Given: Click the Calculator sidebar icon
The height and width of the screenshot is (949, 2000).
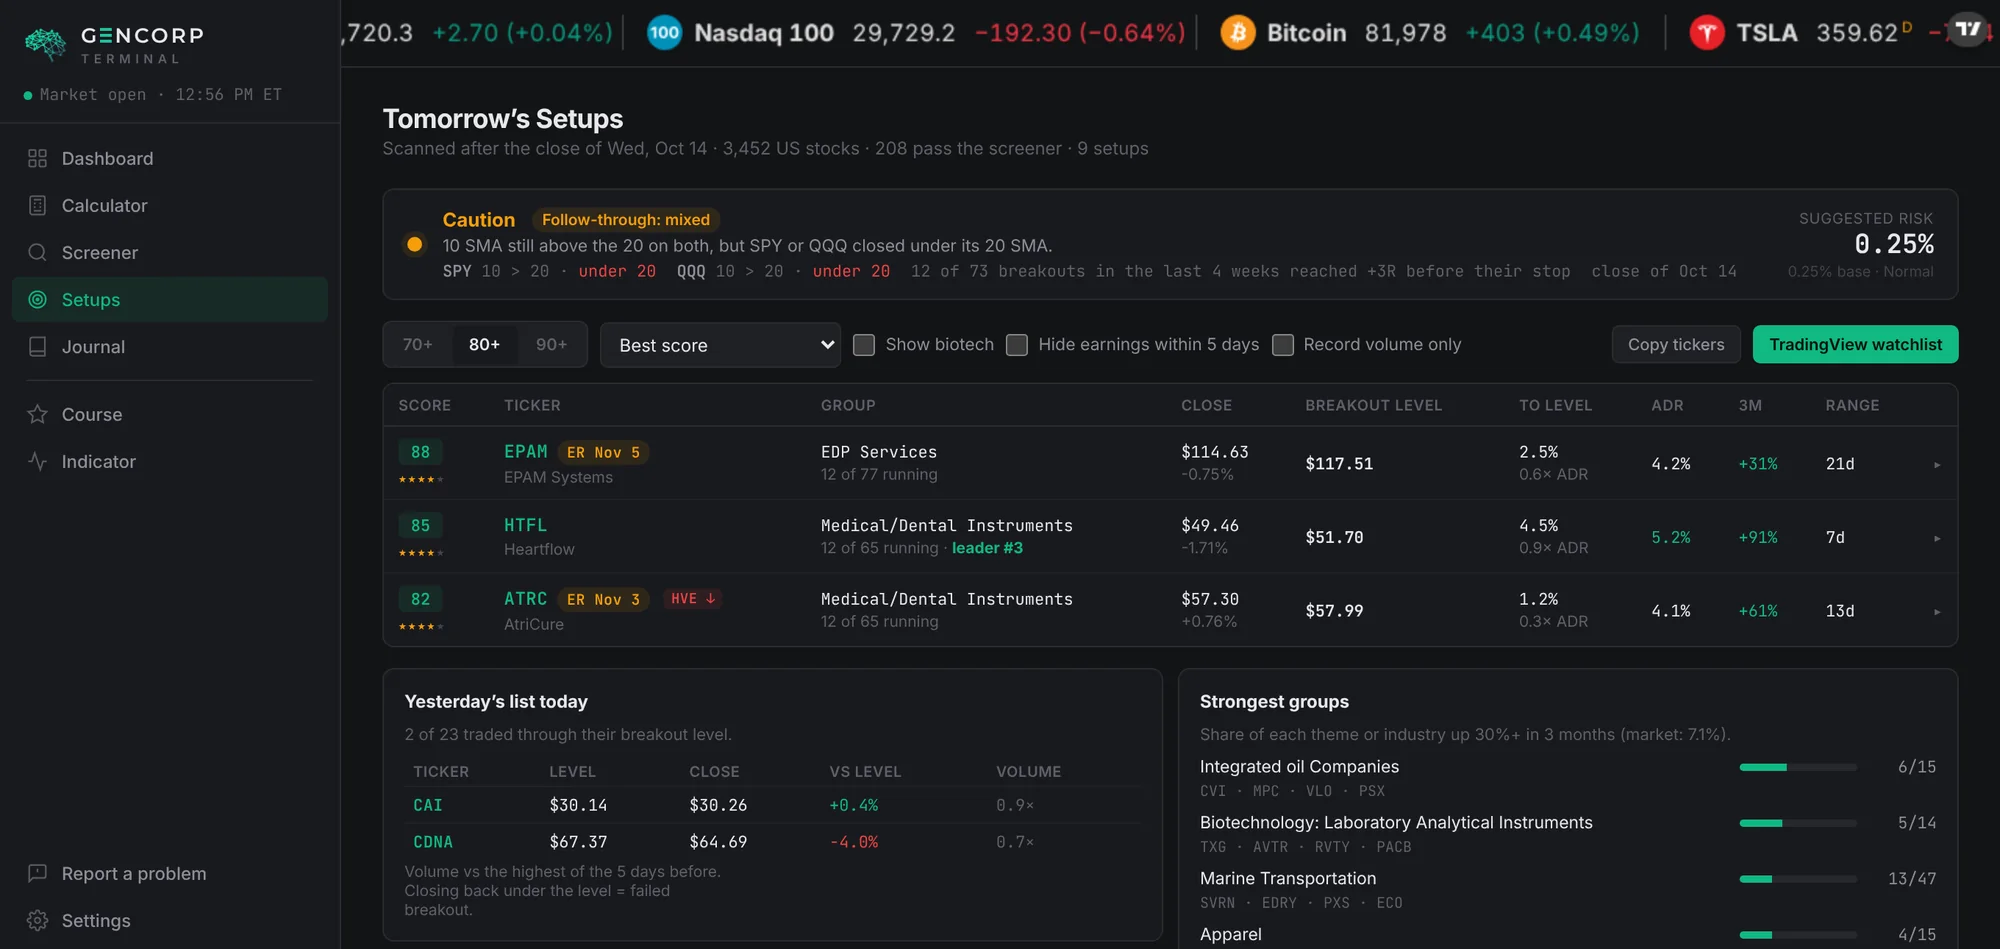Looking at the screenshot, I should click(37, 205).
